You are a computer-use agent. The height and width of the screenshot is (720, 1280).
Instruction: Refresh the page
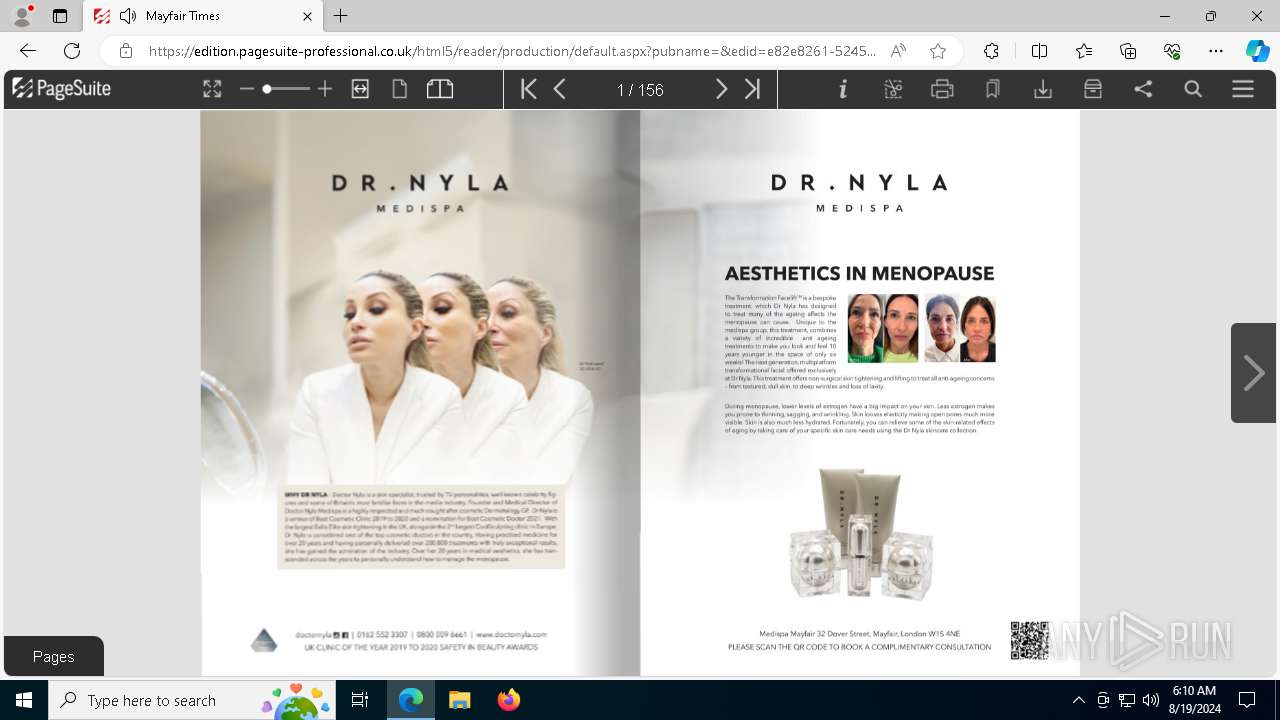click(72, 51)
